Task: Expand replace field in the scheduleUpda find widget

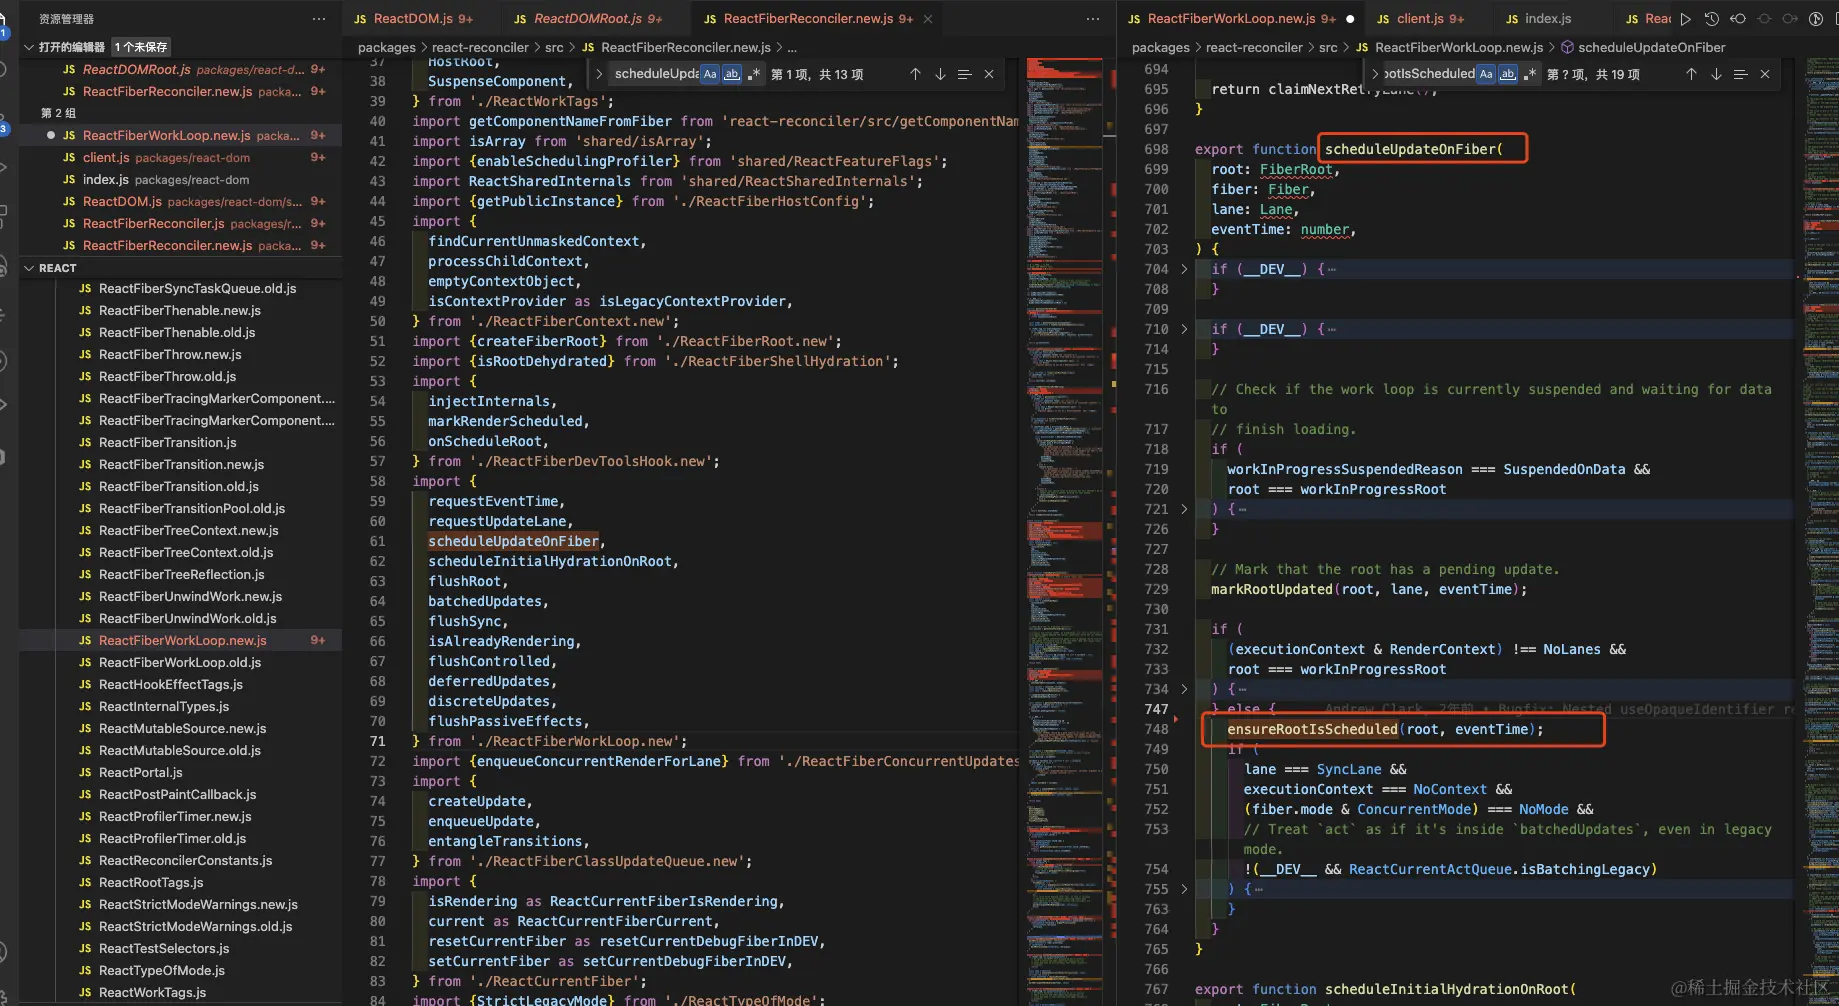Action: click(599, 74)
